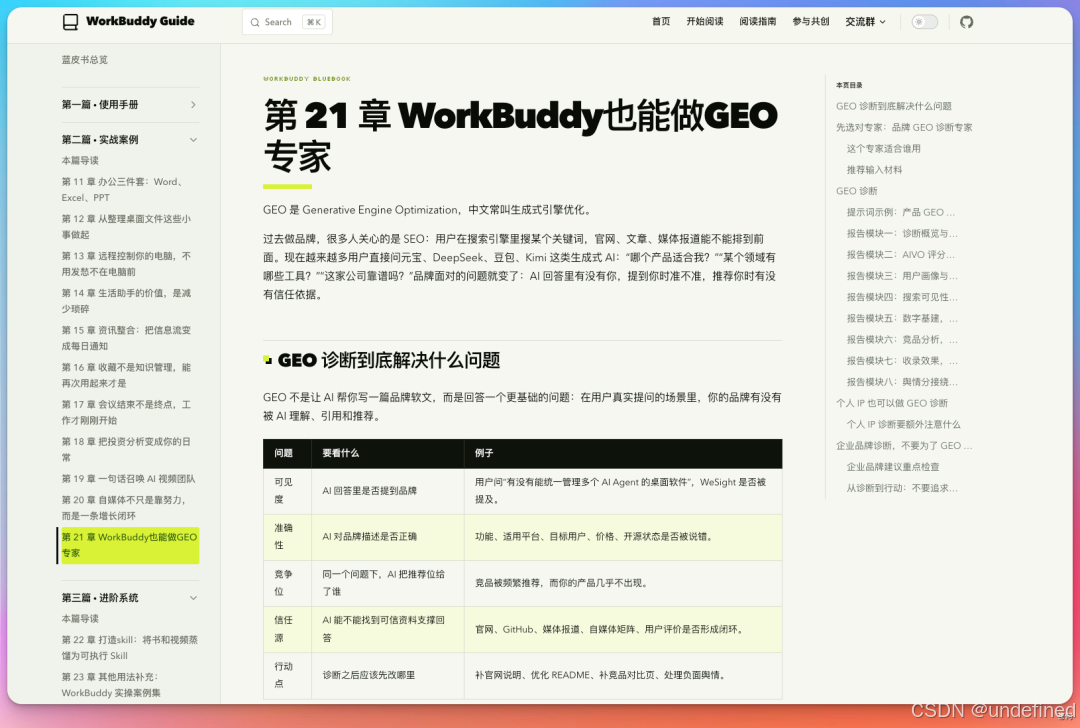Jump to 从诊断到行动：不要追求 outline entry

click(x=902, y=488)
